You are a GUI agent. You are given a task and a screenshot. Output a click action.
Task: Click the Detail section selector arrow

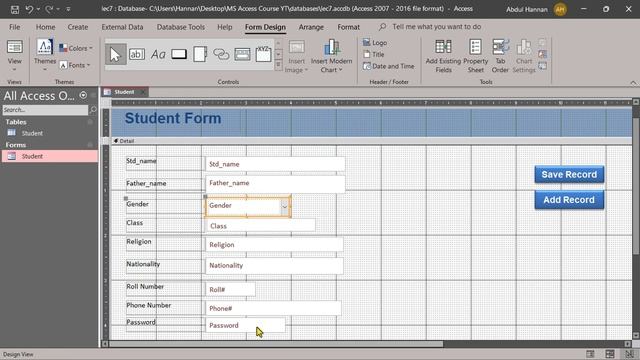[116, 141]
